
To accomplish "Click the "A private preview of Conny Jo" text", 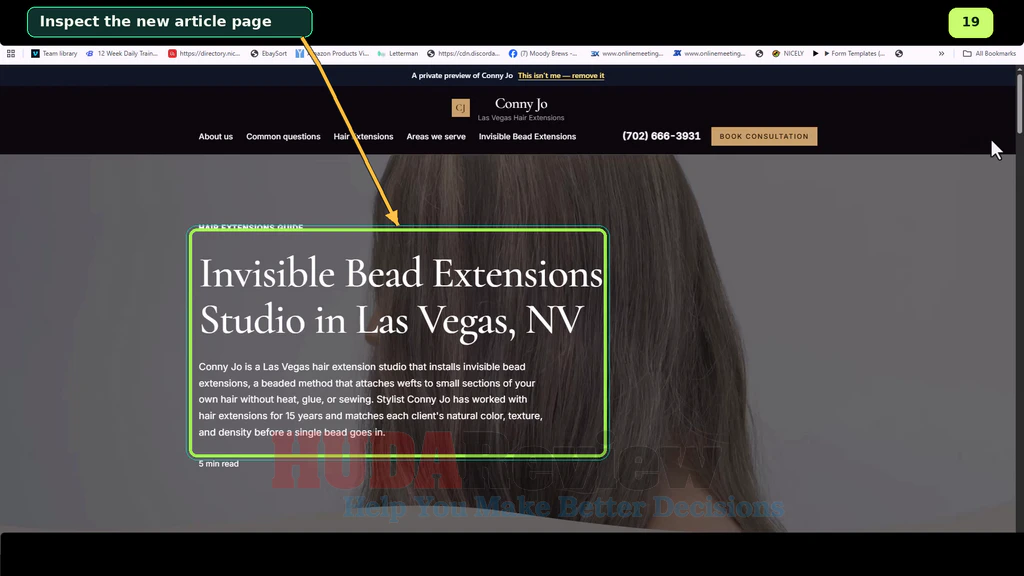I will click(462, 76).
